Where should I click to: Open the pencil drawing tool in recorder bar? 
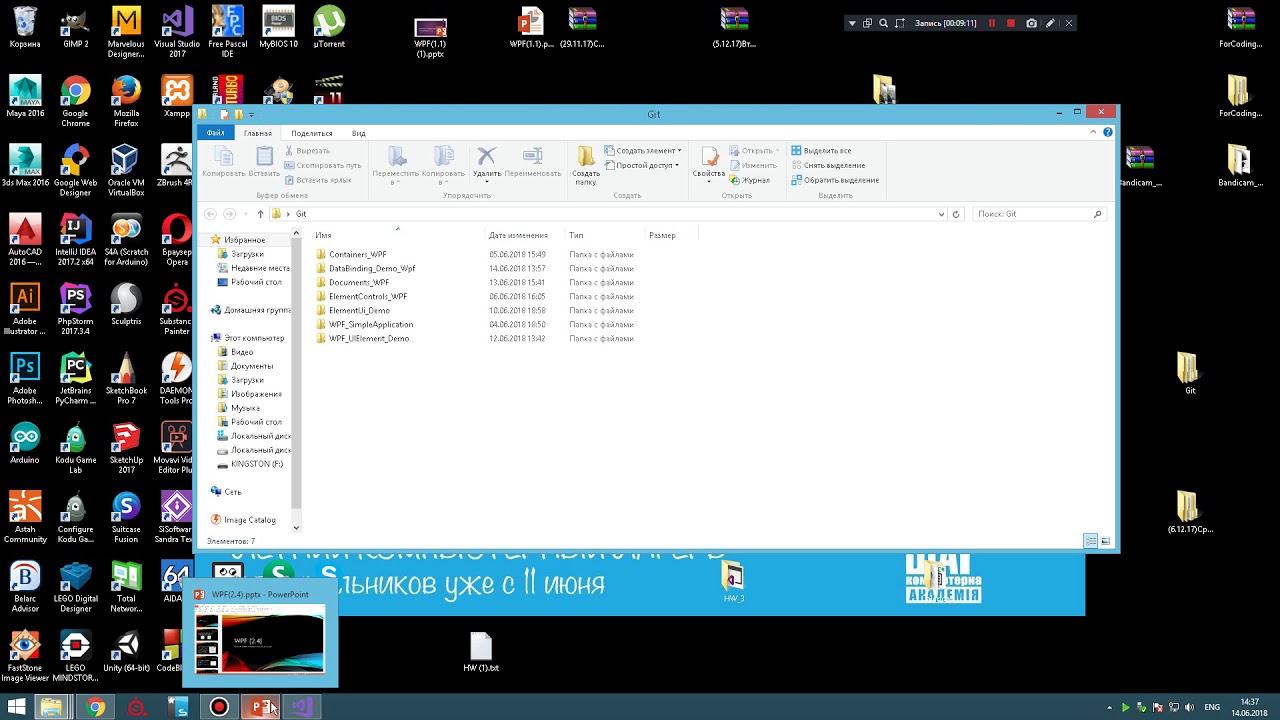click(x=1050, y=23)
